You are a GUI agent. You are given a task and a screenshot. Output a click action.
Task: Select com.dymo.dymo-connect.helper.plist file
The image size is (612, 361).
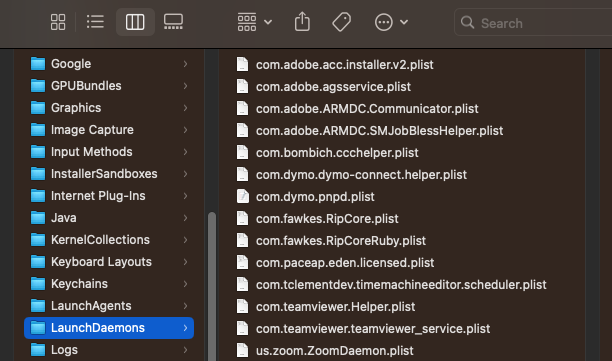(x=361, y=174)
